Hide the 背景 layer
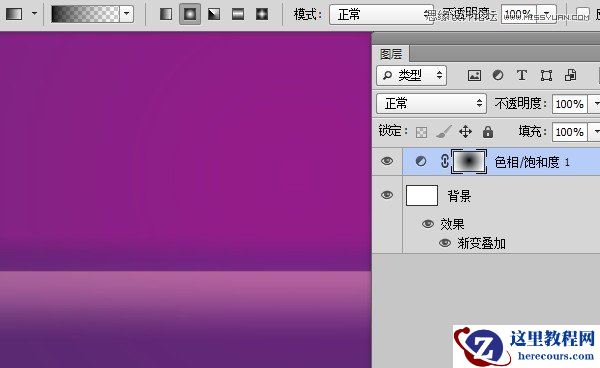The height and width of the screenshot is (368, 600). (387, 195)
